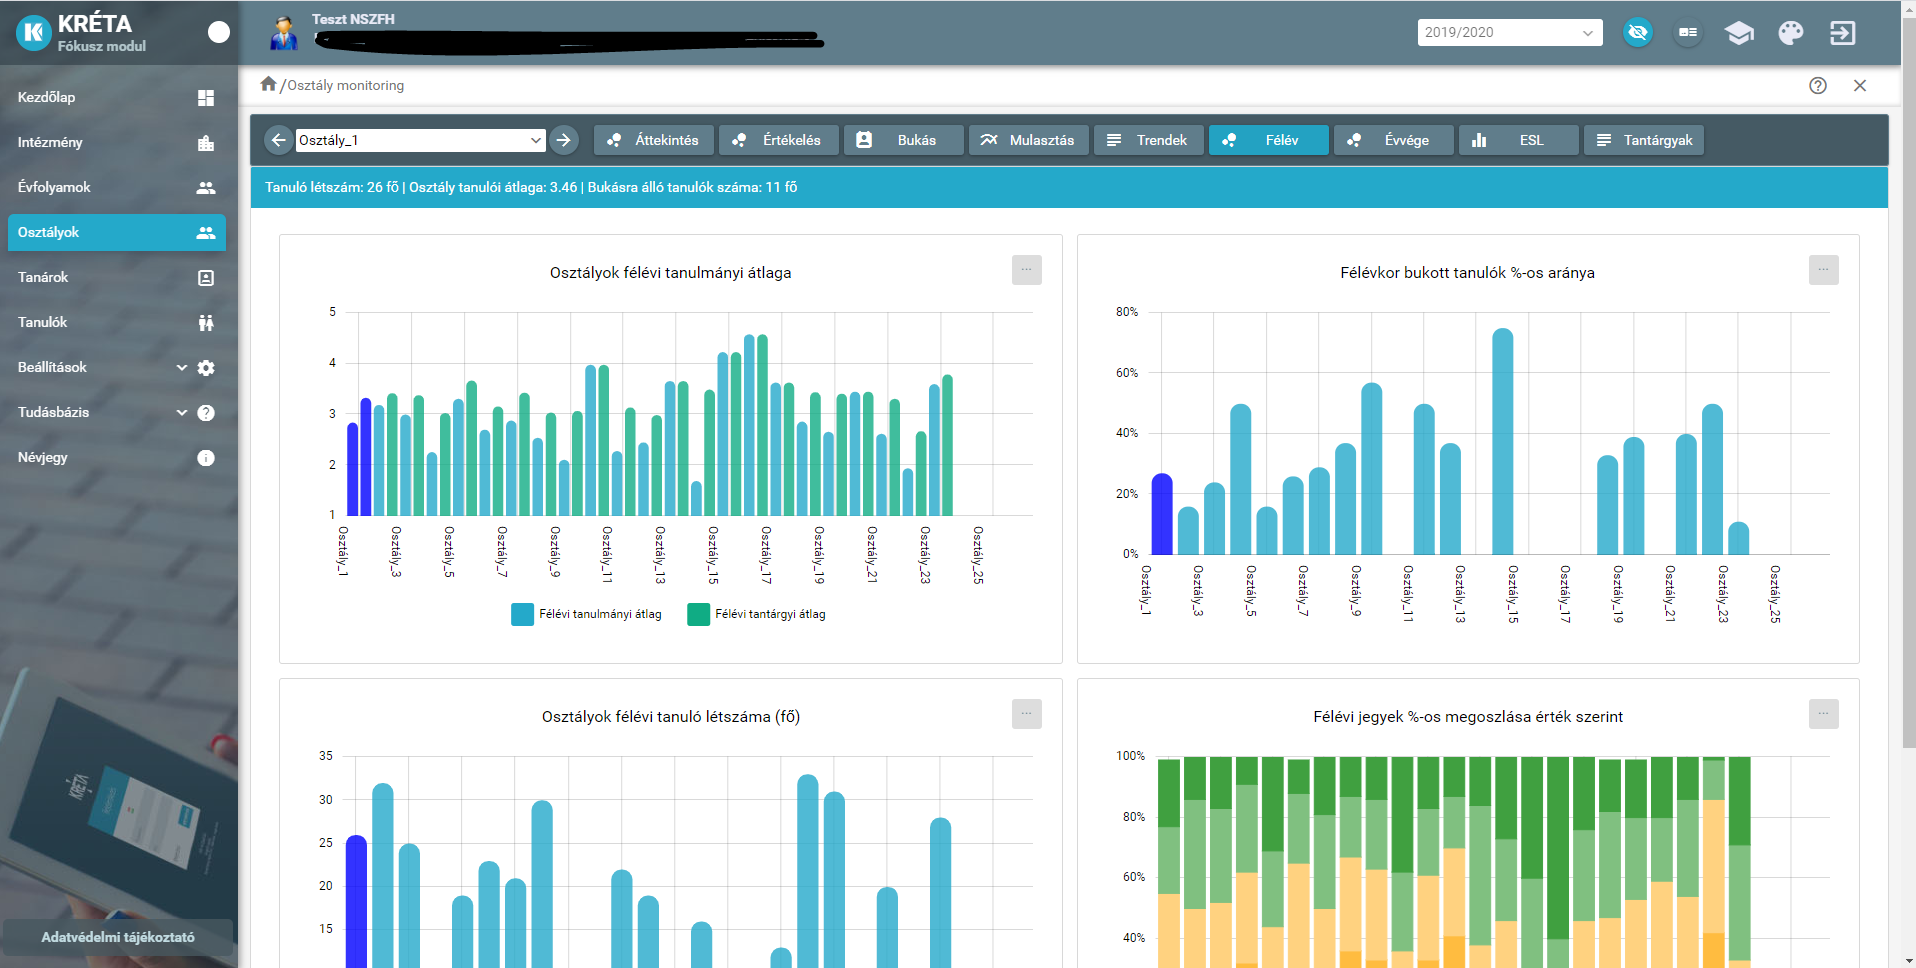Toggle the sidebar collapse circle button
Viewport: 1916px width, 968px height.
pyautogui.click(x=219, y=32)
